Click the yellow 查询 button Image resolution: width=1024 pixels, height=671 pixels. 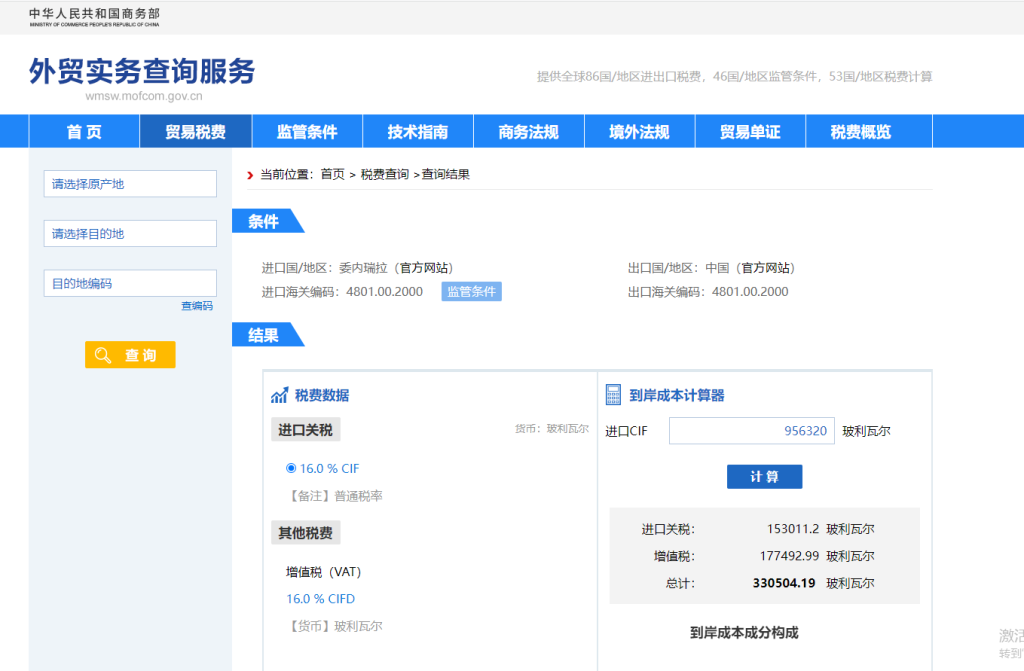coord(130,355)
